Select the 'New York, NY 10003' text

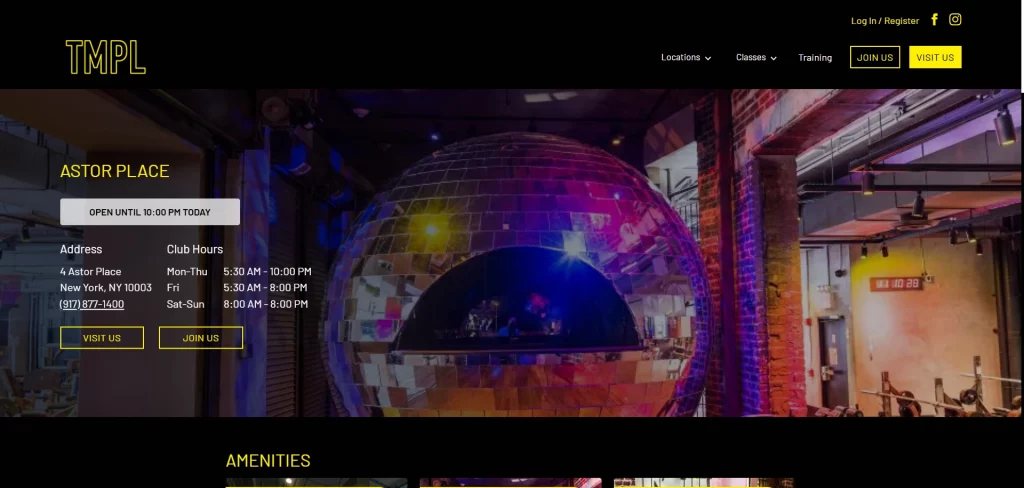point(106,287)
